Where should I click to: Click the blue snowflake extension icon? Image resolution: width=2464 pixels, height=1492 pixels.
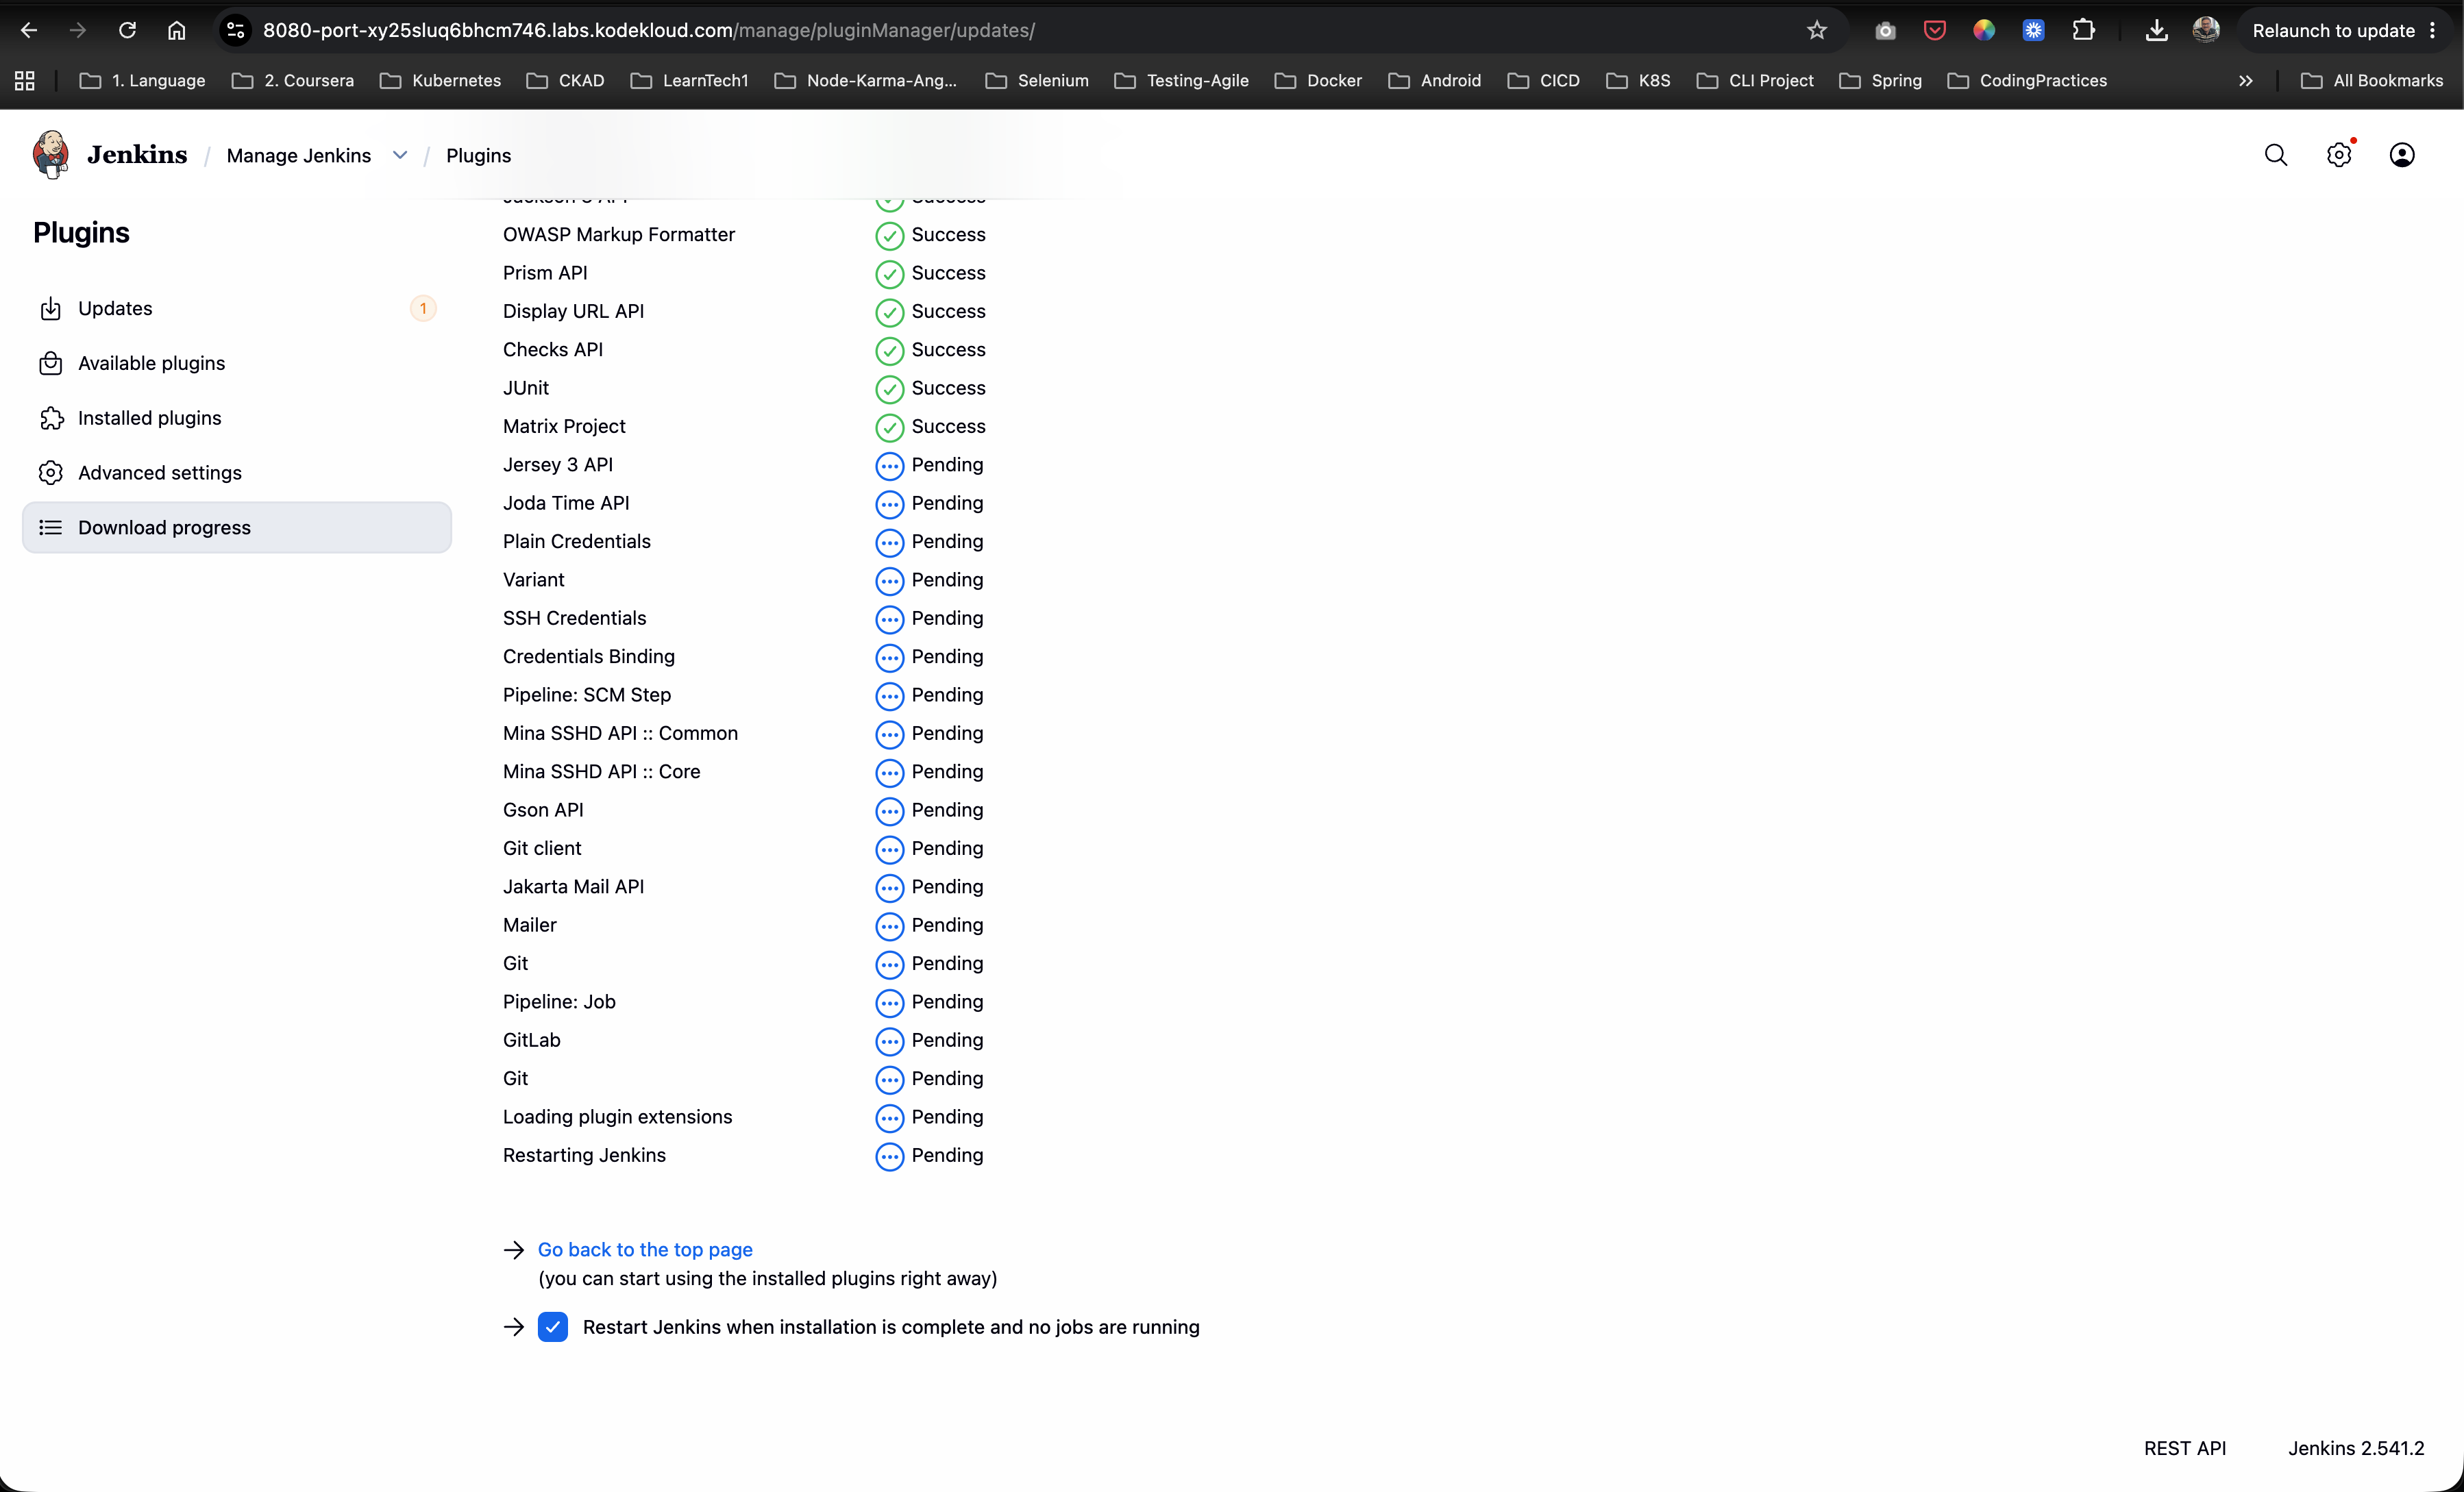pos(2033,30)
